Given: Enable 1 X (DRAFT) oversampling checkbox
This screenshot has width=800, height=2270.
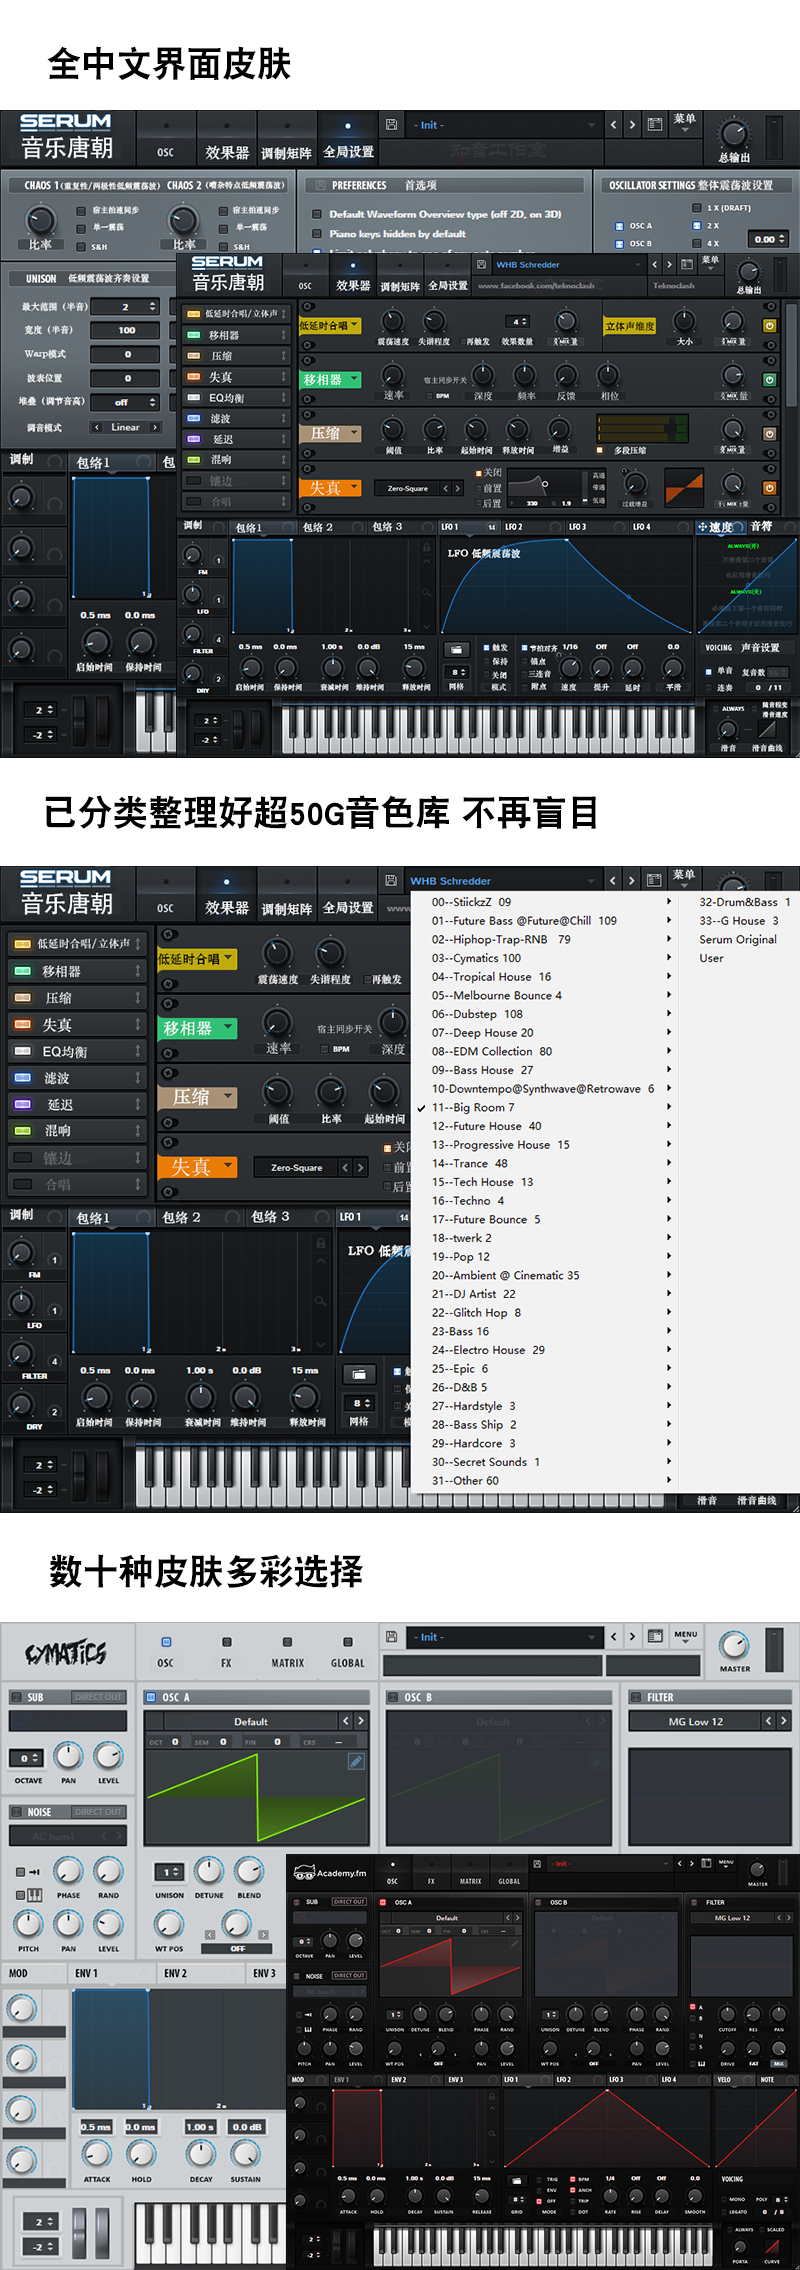Looking at the screenshot, I should tap(697, 208).
